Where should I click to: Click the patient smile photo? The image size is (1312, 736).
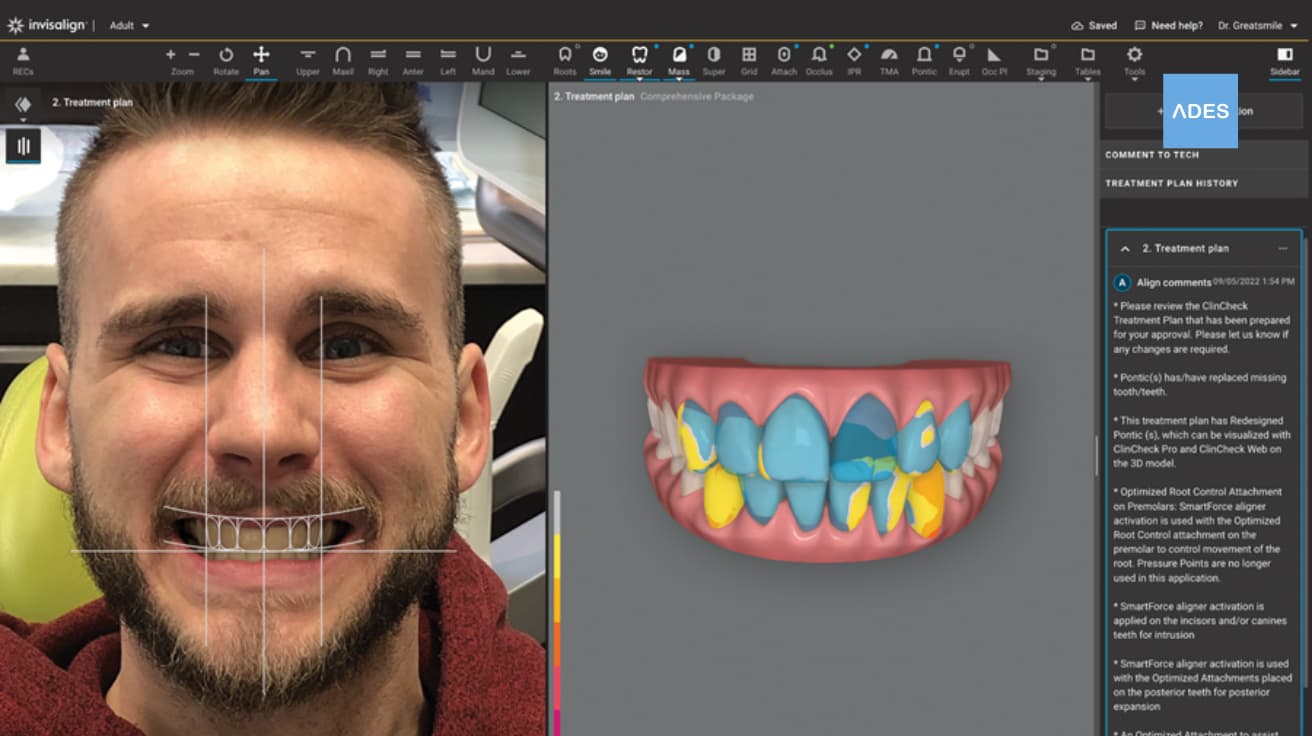point(273,410)
